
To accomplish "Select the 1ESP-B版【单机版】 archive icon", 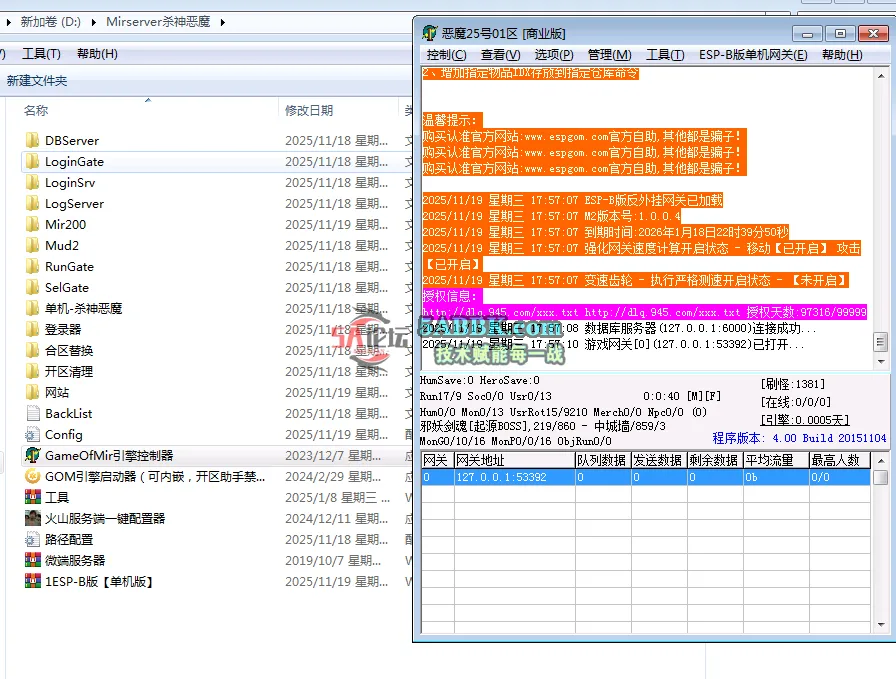I will (x=32, y=581).
